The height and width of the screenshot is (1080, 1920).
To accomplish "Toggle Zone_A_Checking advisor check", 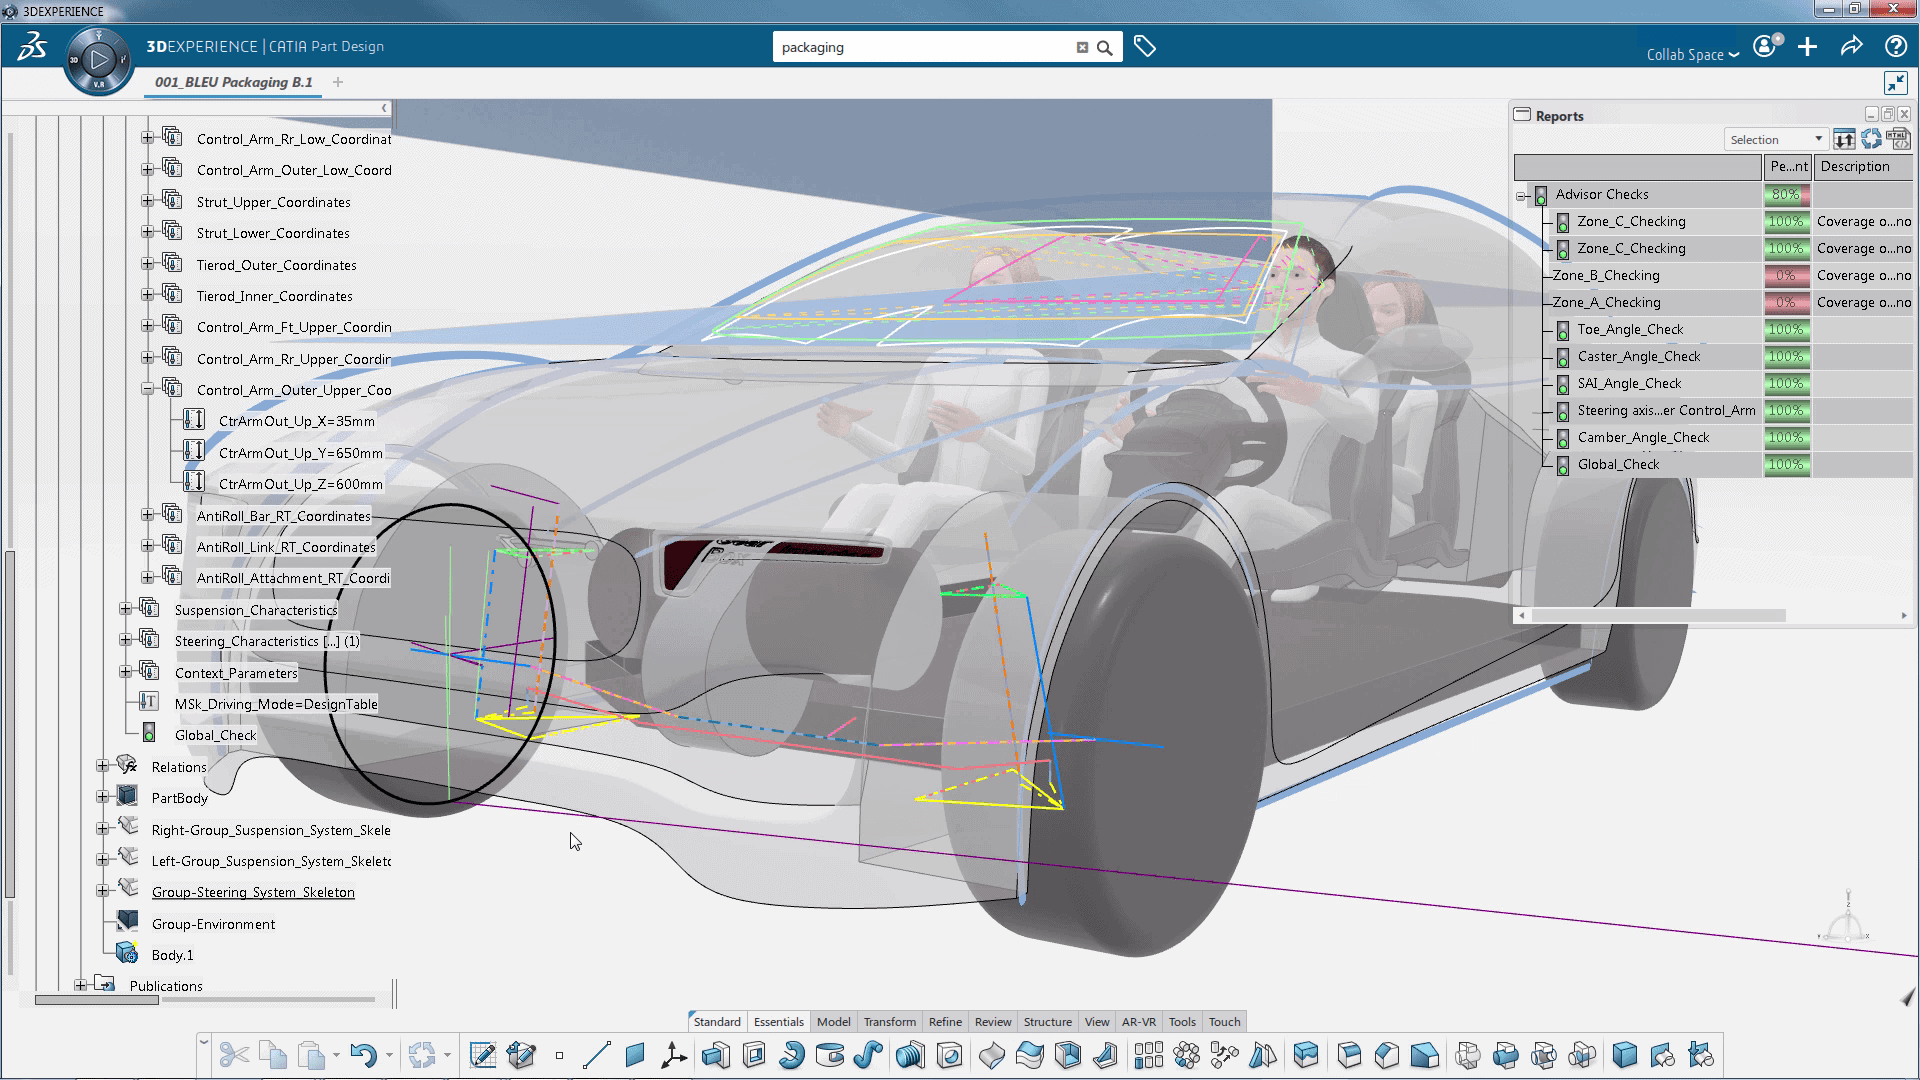I will 1606,302.
